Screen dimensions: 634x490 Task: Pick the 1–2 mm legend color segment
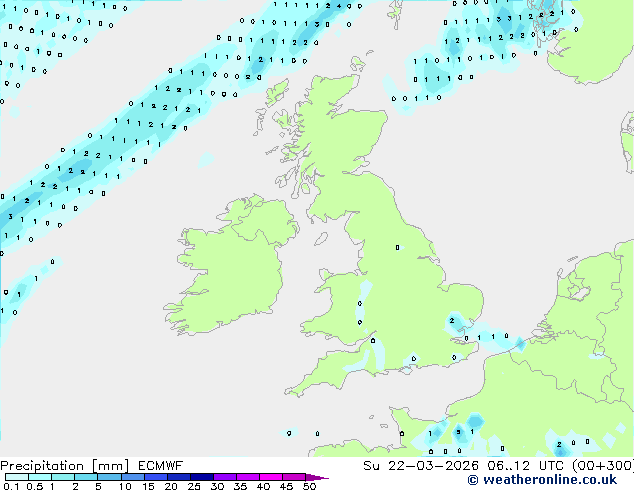click(63, 477)
